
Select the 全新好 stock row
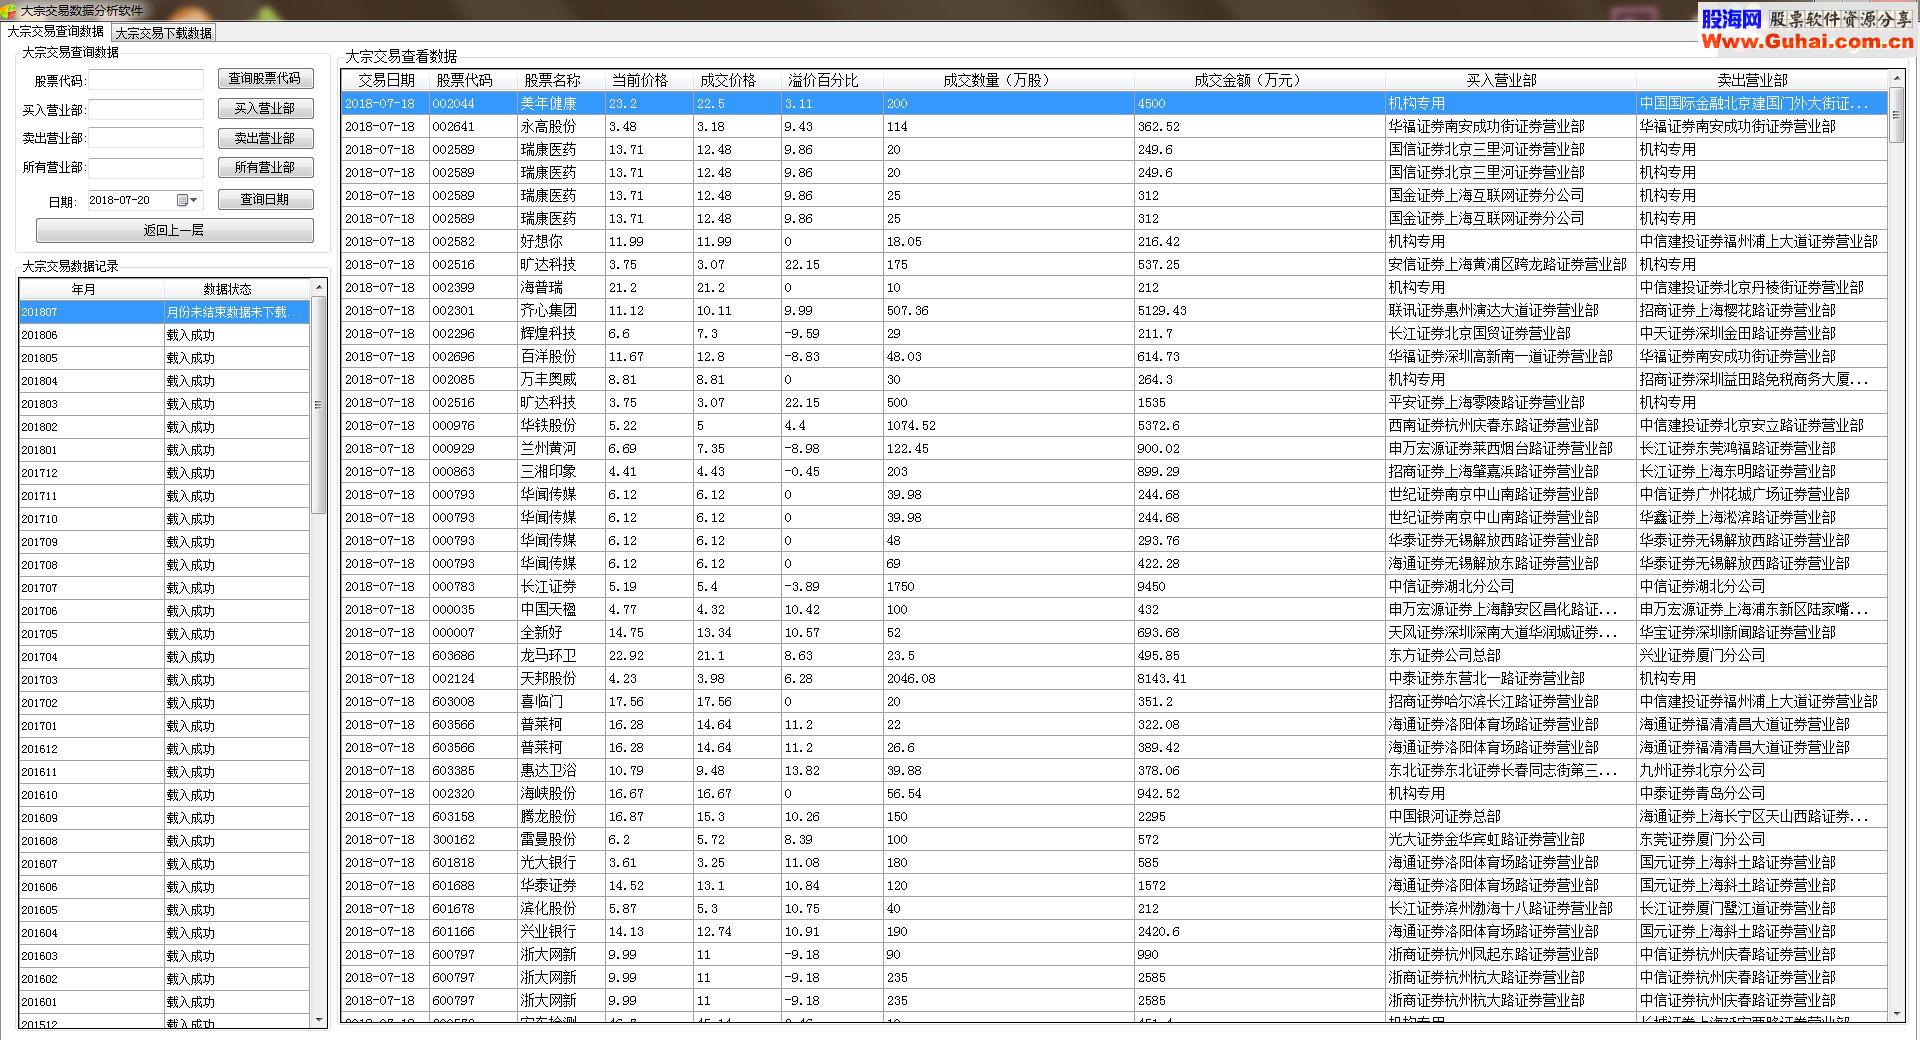click(1115, 632)
